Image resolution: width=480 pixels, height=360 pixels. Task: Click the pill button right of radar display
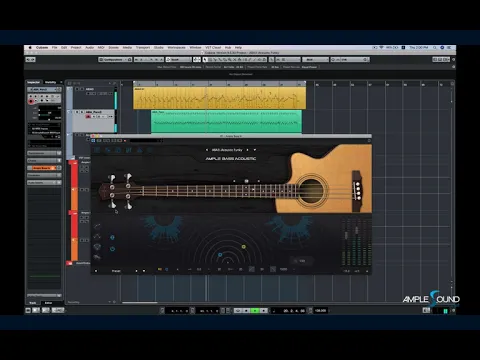[301, 261]
